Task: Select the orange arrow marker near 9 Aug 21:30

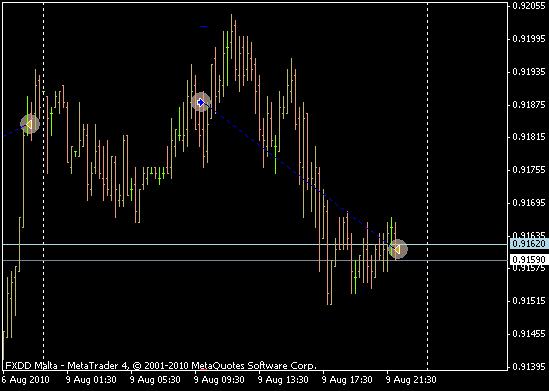Action: pos(398,249)
